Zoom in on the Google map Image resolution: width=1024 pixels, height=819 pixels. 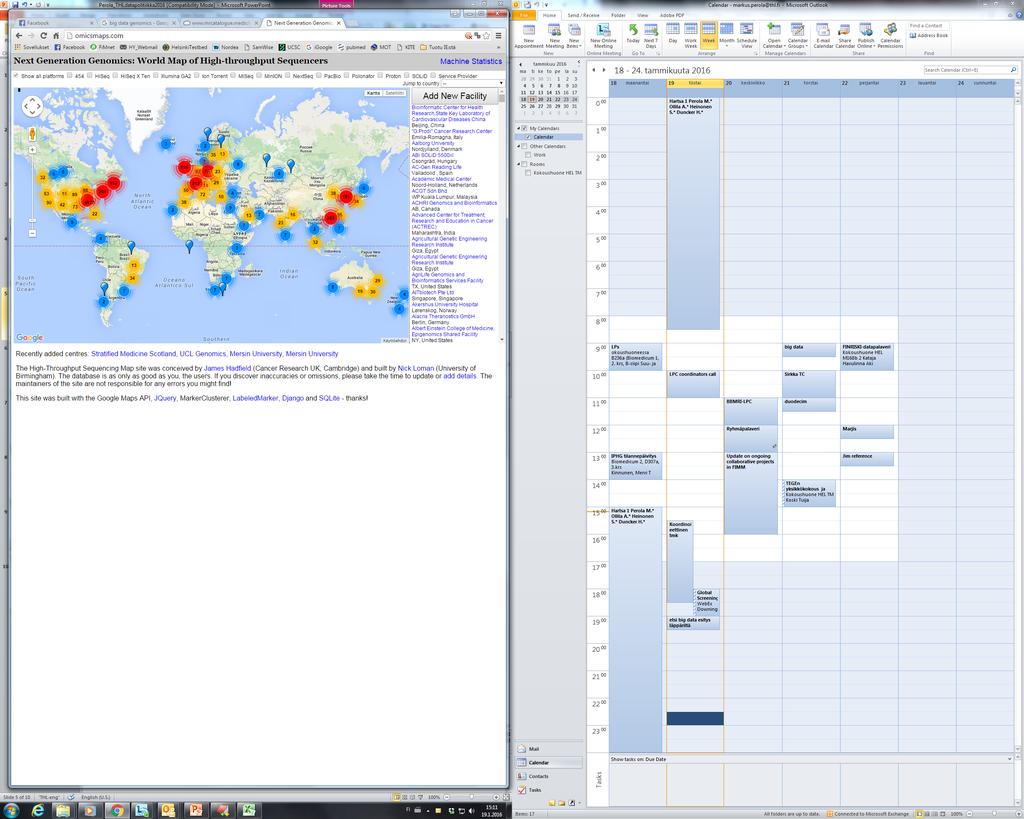32,150
